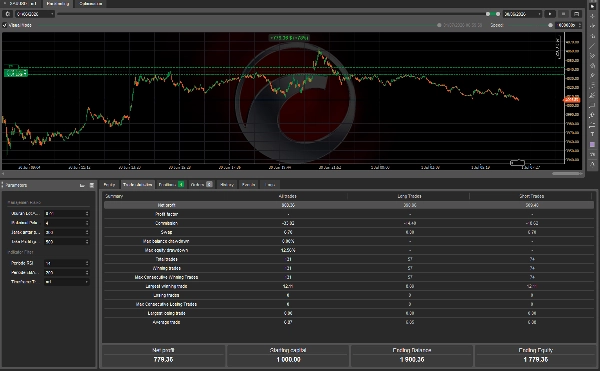
Task: Select the Total trades row
Action: point(349,259)
